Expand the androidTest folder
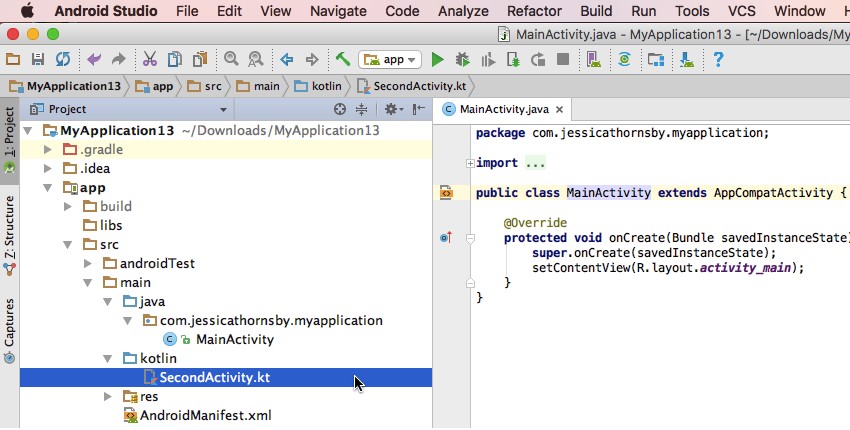The image size is (850, 430). [x=88, y=264]
